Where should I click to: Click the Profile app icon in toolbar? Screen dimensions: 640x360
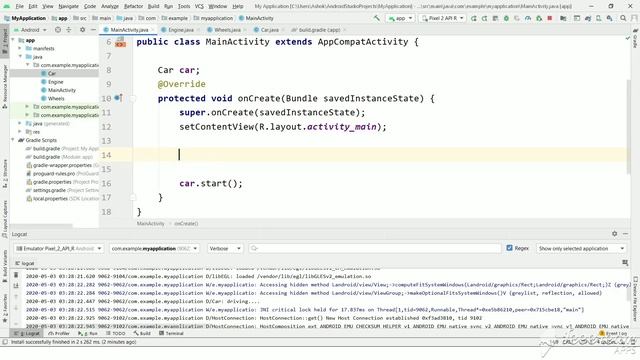point(528,18)
